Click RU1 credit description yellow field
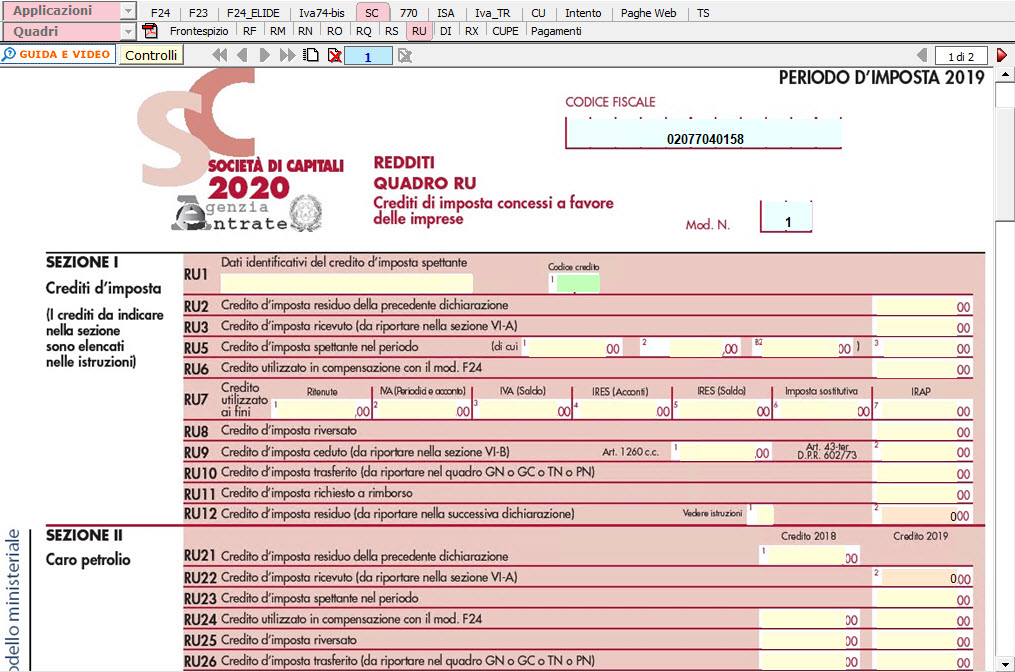Viewport: 1015px width, 672px height. (x=346, y=283)
